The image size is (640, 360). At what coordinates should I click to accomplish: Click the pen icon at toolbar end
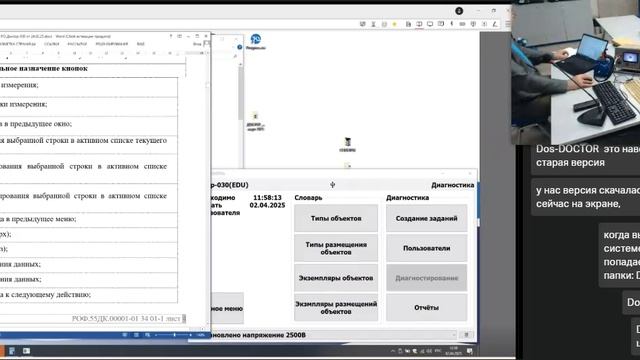pyautogui.click(x=495, y=24)
